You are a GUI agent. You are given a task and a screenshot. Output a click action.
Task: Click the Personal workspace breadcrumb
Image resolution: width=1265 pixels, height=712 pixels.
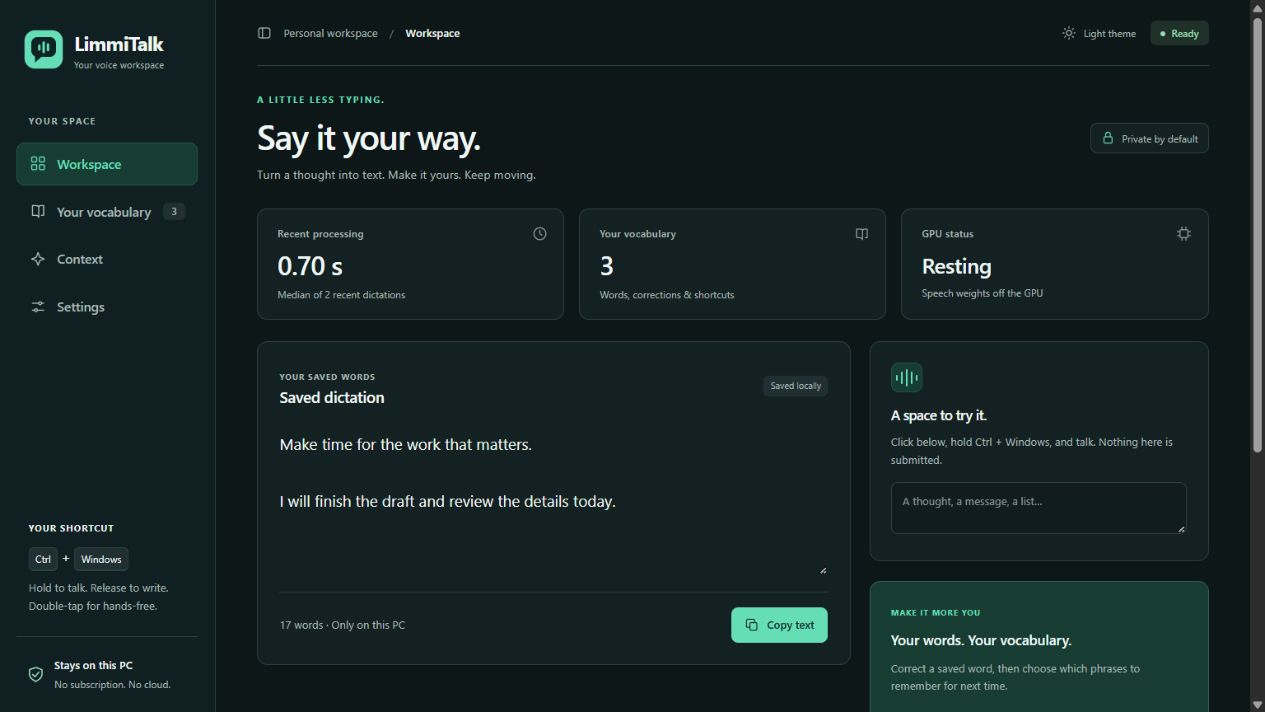[x=331, y=33]
